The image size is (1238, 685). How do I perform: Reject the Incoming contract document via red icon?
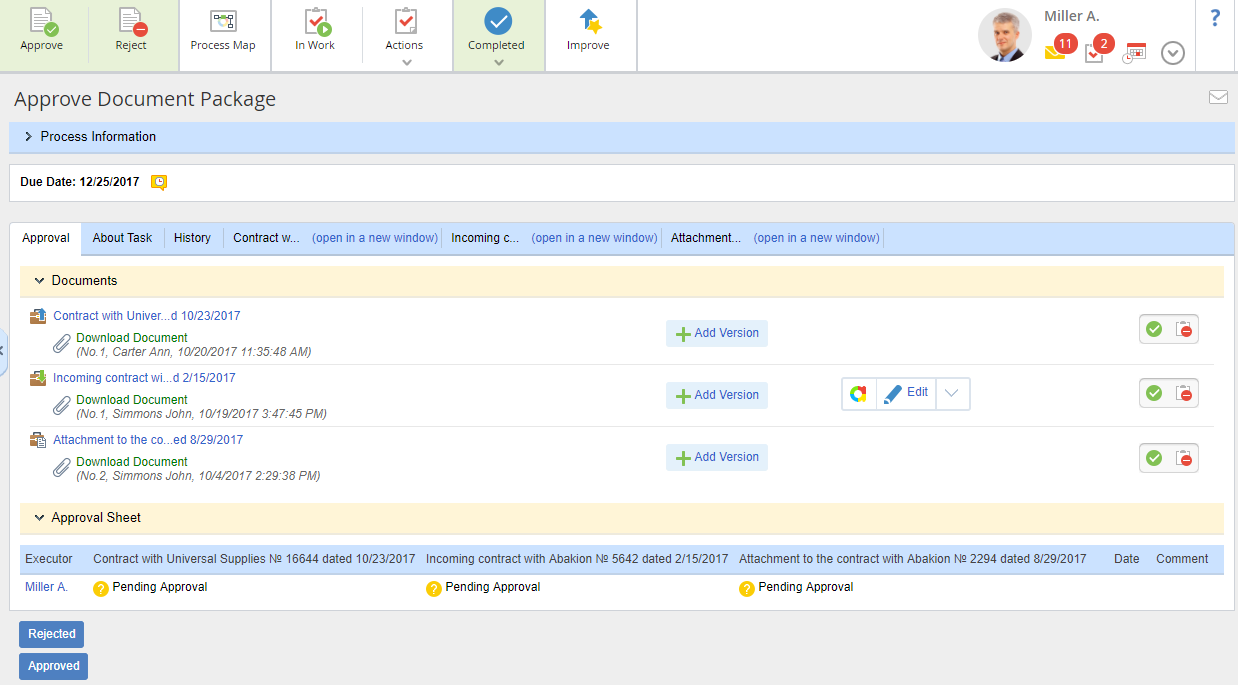tap(1184, 394)
